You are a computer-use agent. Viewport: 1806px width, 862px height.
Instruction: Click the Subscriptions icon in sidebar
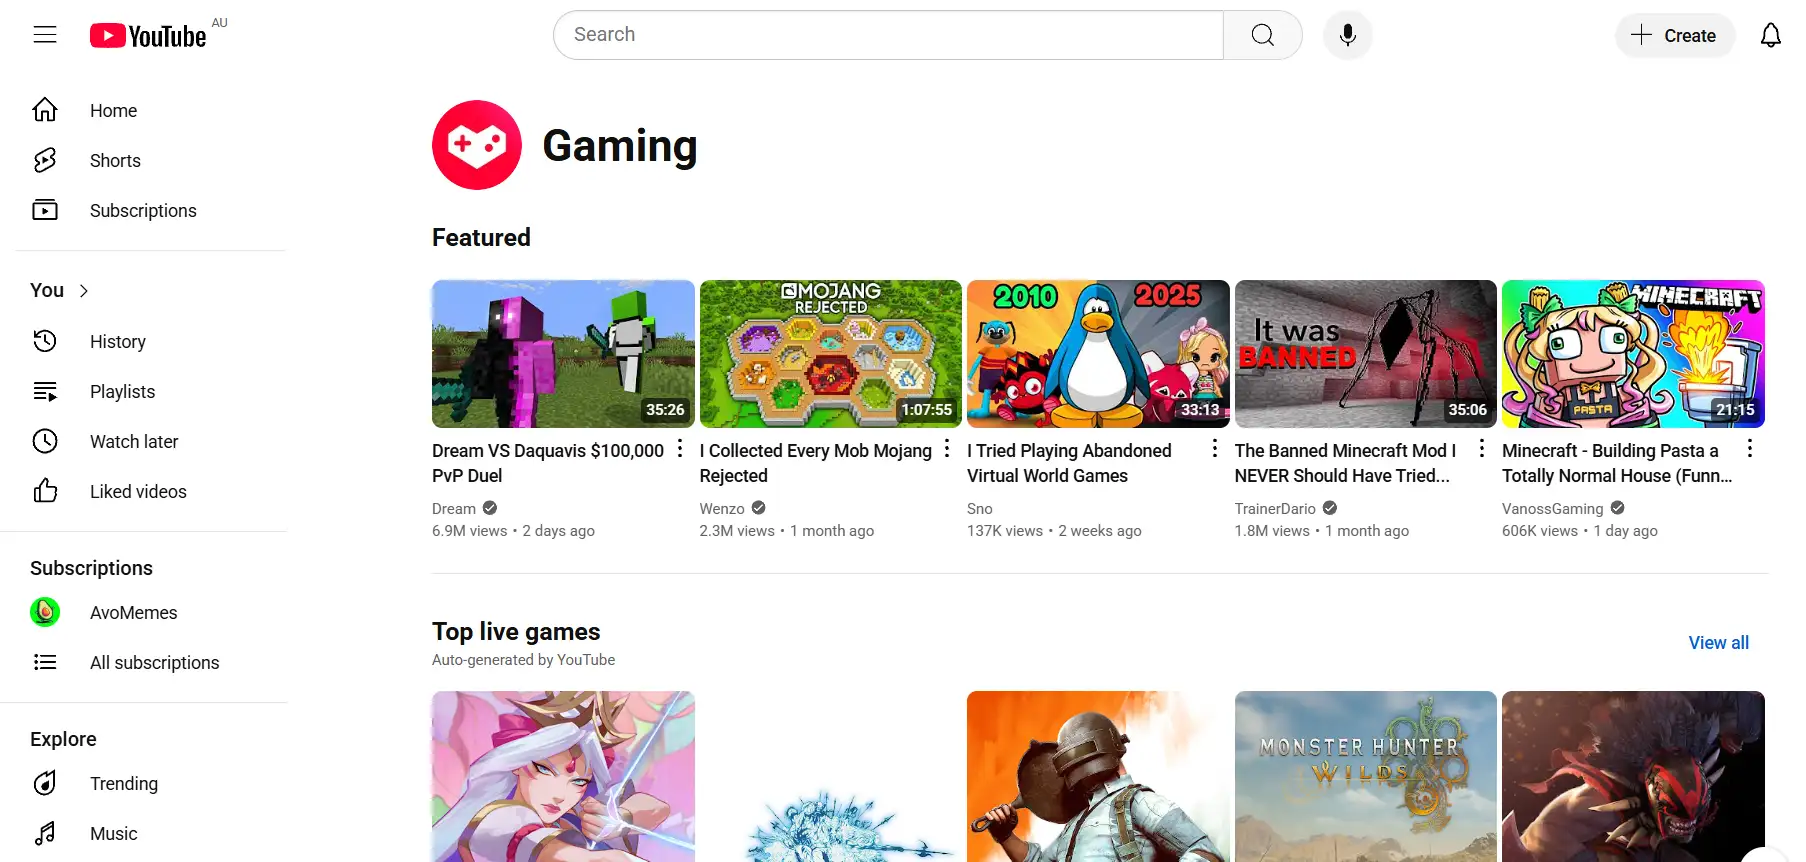point(45,210)
